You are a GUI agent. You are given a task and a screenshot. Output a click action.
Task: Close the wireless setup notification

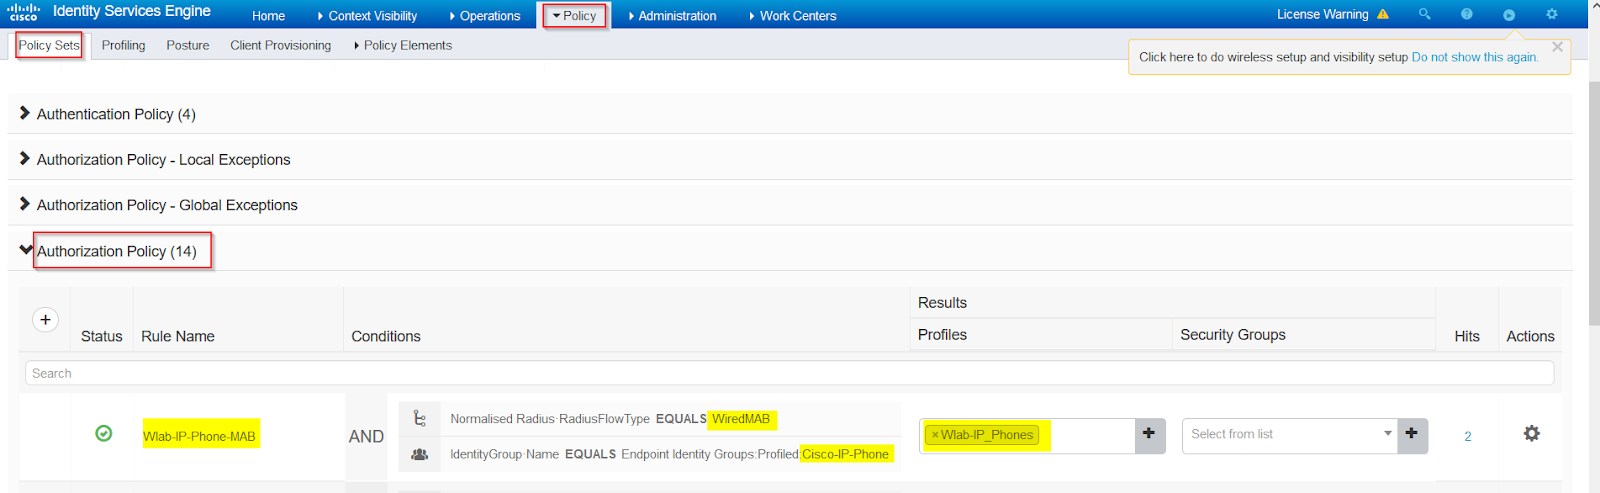[1557, 47]
